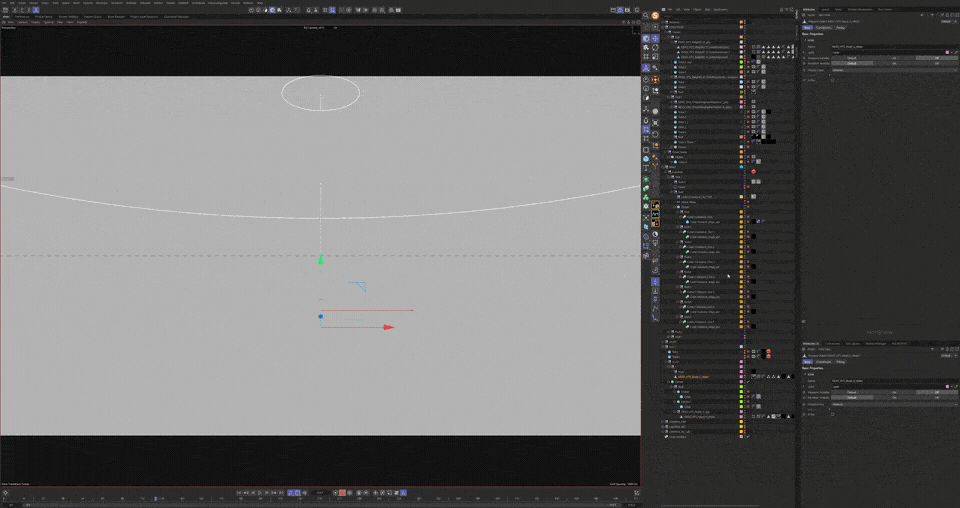960x508 pixels.
Task: Set renderer visibility Off in upper Attributes panel
Action: point(937,64)
